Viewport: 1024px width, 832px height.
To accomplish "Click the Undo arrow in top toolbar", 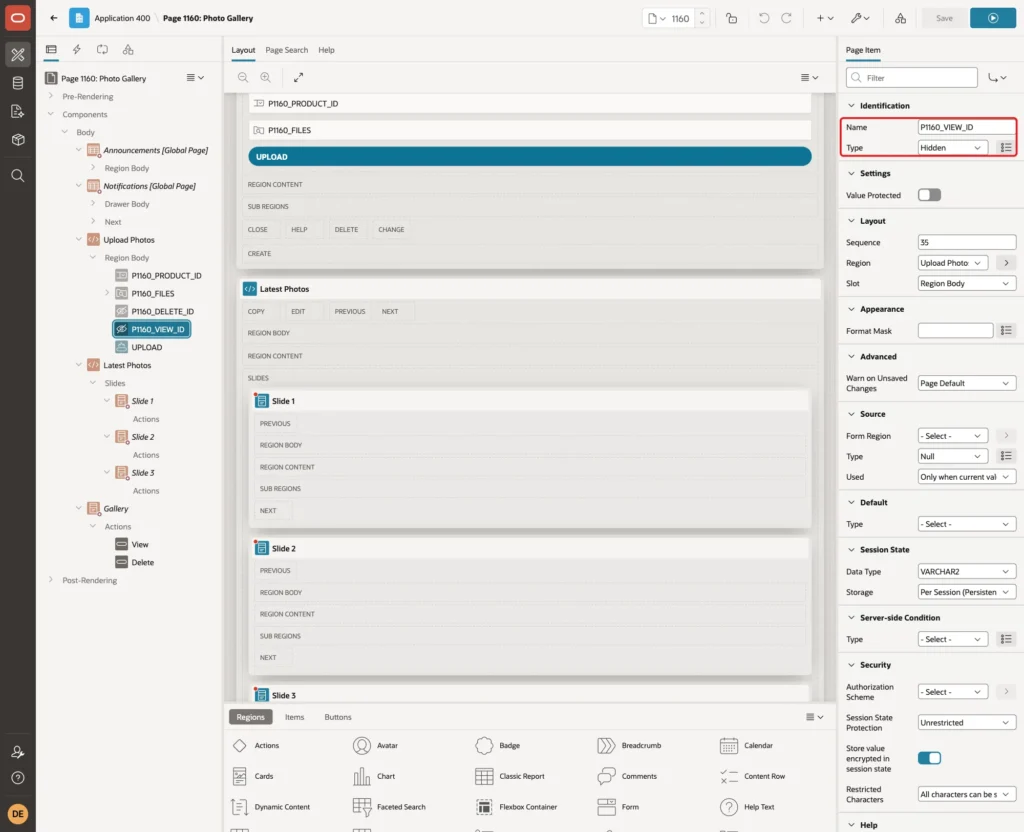I will click(763, 18).
